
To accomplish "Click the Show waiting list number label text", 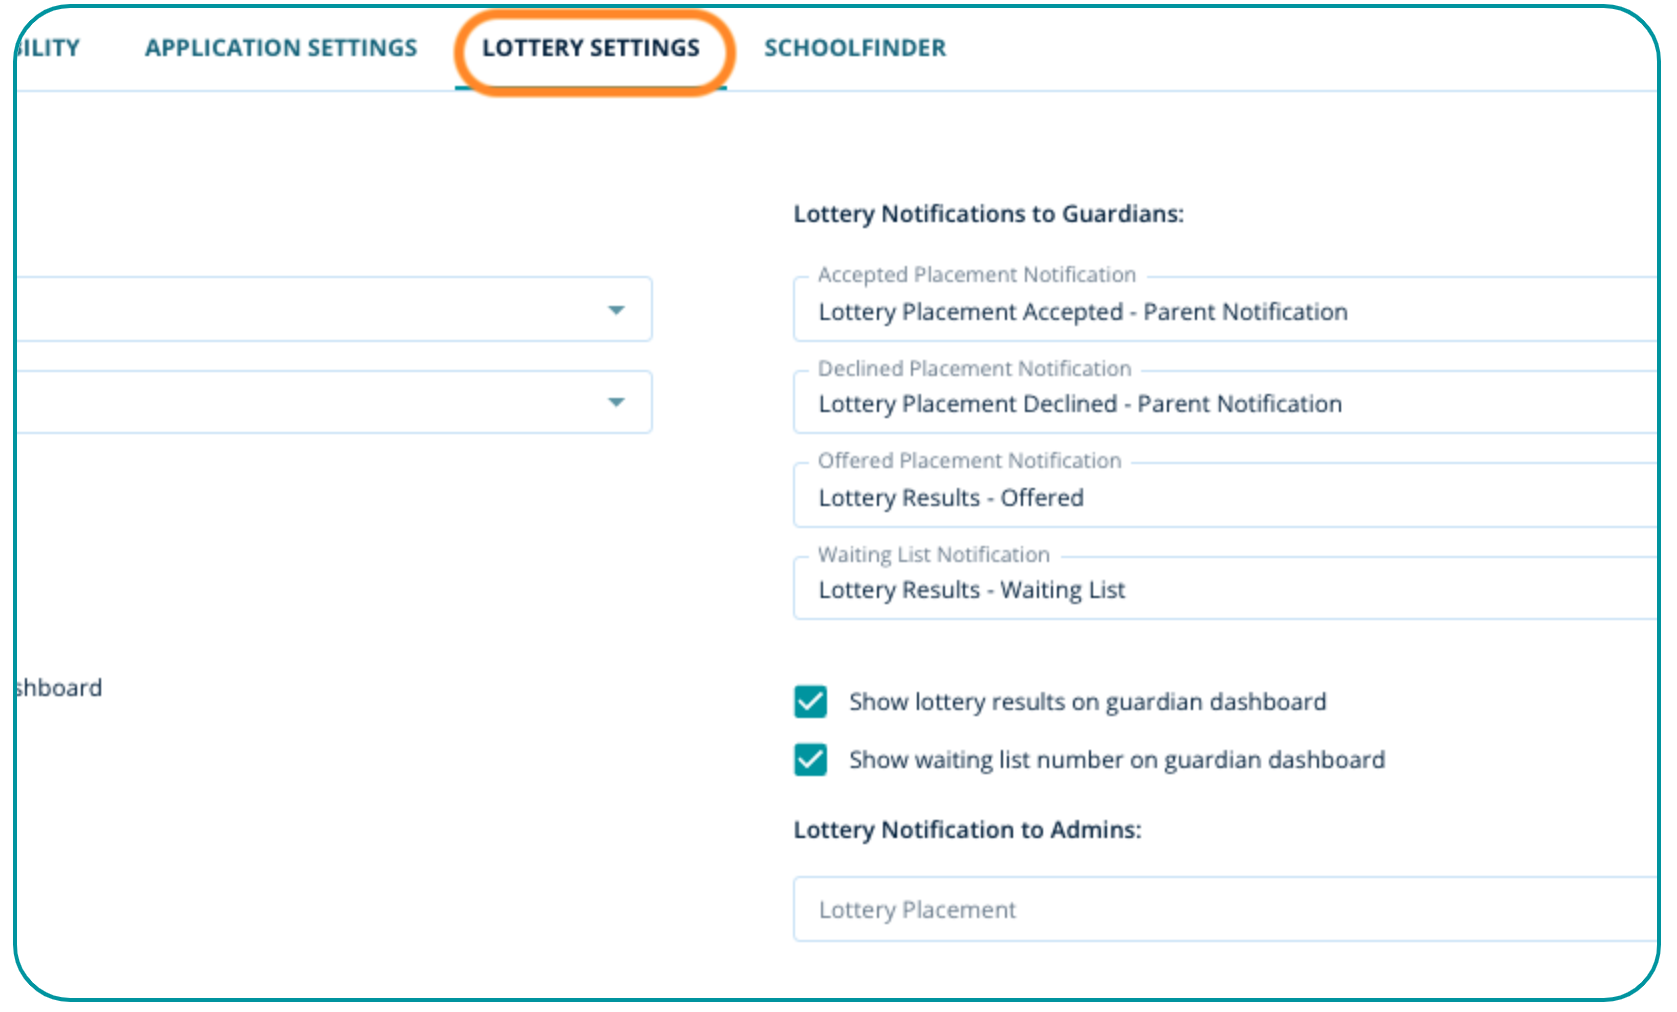I will tap(1117, 760).
